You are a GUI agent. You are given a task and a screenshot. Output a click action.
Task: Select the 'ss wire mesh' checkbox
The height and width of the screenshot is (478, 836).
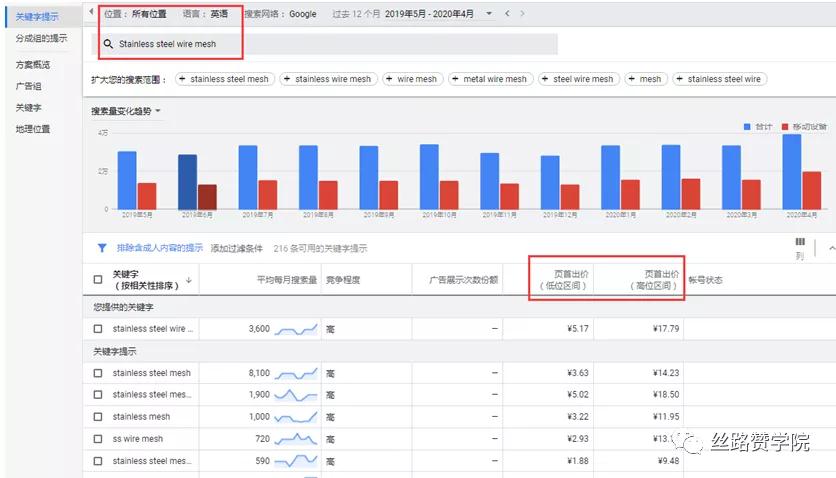pyautogui.click(x=98, y=439)
